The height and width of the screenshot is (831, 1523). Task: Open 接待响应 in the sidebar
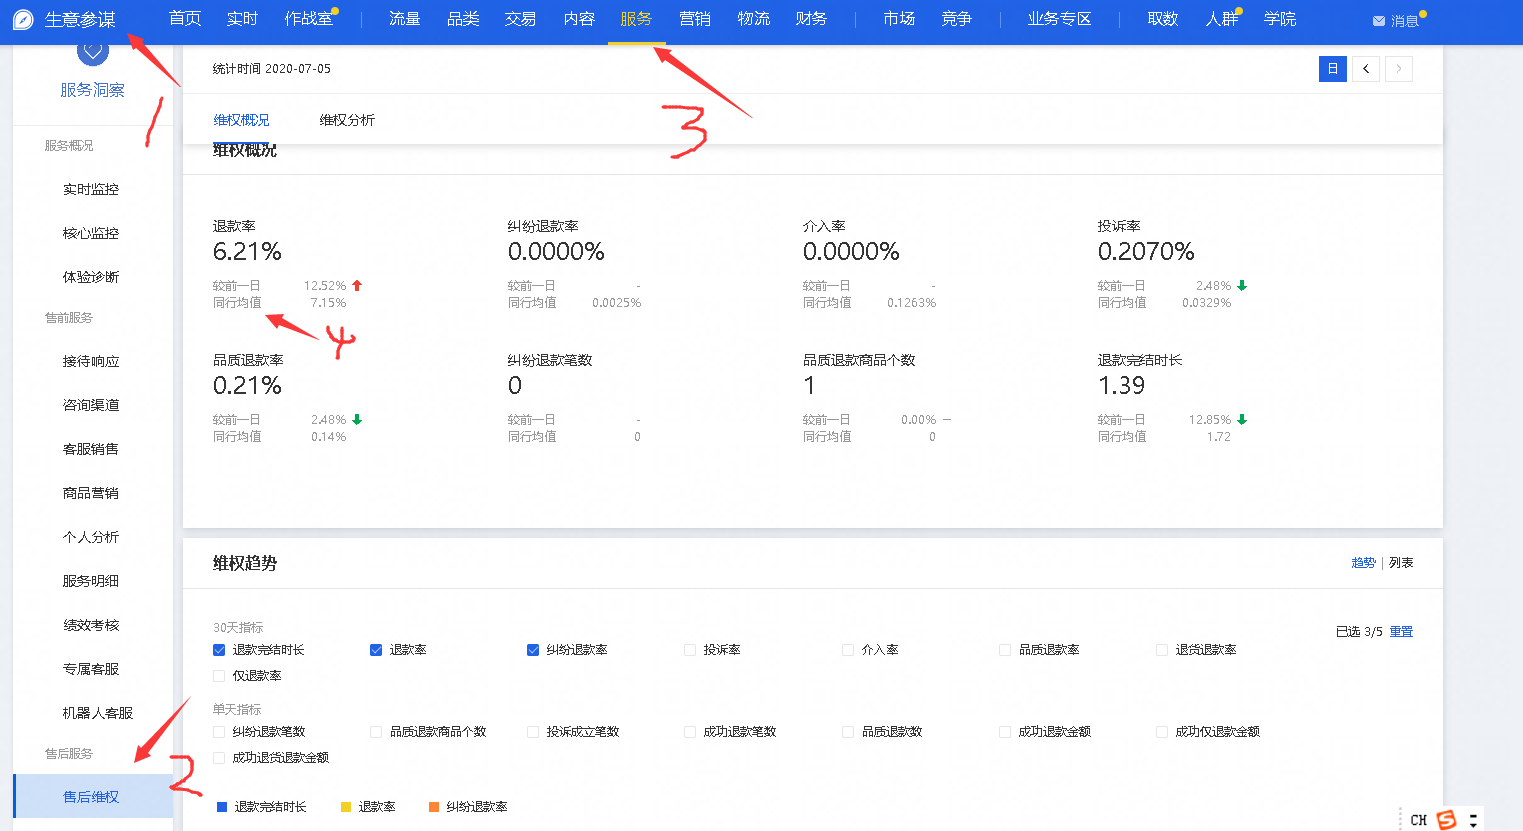91,361
